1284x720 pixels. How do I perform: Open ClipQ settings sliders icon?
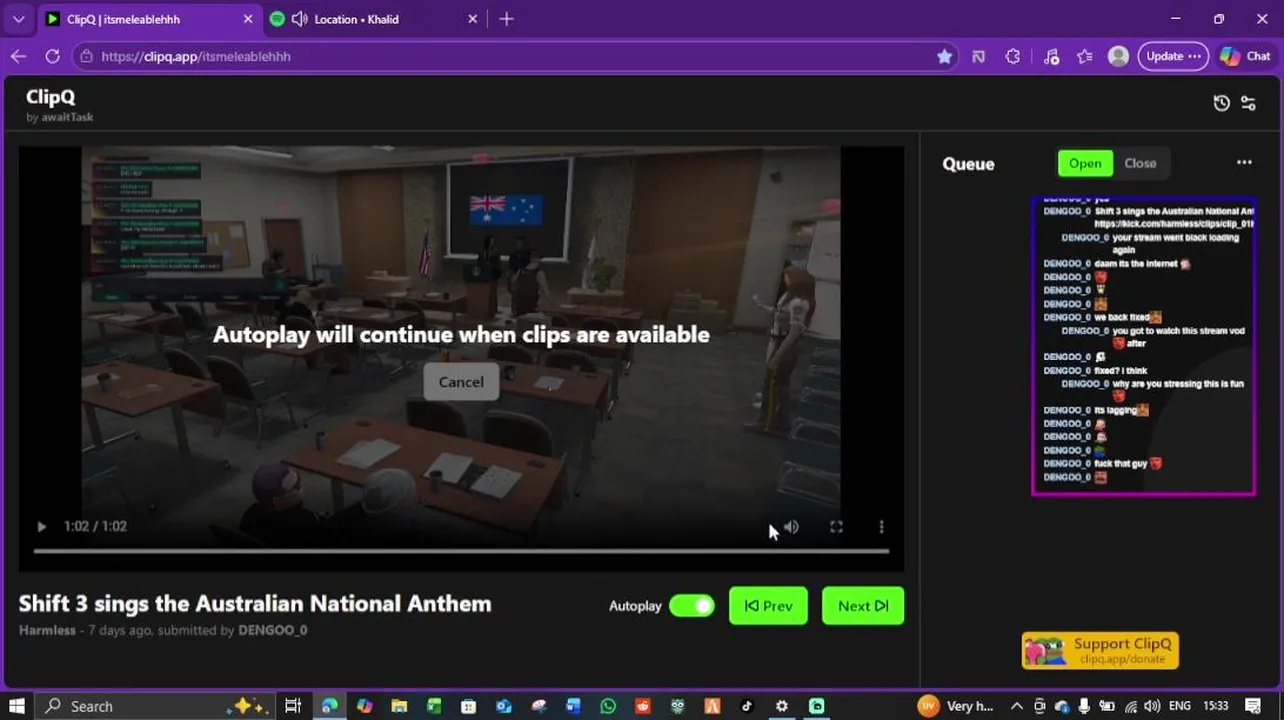click(1248, 103)
